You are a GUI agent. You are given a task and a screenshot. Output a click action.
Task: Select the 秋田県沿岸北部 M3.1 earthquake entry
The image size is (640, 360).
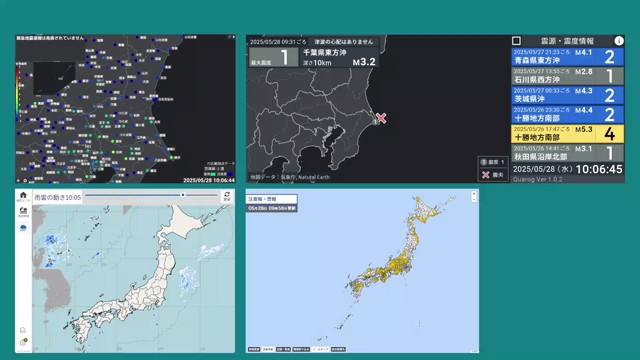pyautogui.click(x=567, y=153)
